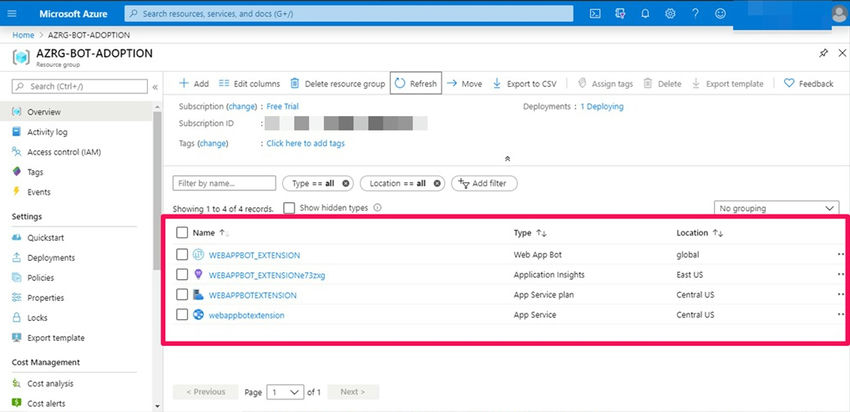The image size is (850, 412).
Task: Check the webappbotextension App Service checkbox
Action: point(182,314)
